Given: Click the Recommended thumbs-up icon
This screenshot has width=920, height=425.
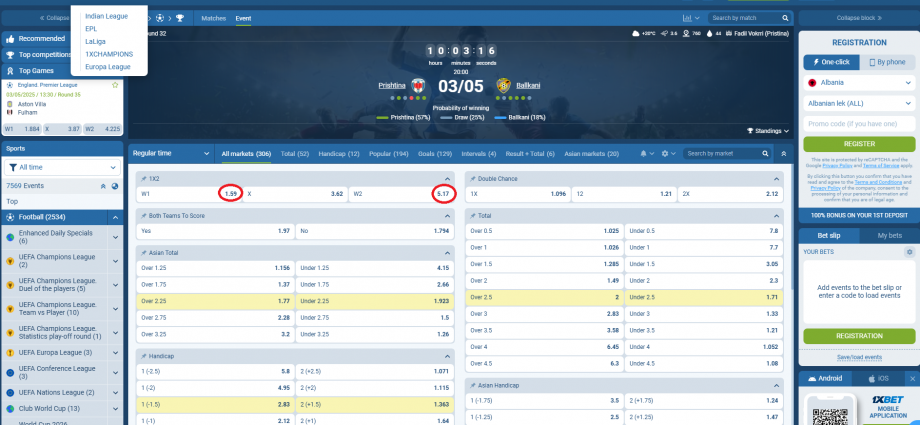Looking at the screenshot, I should click(9, 39).
